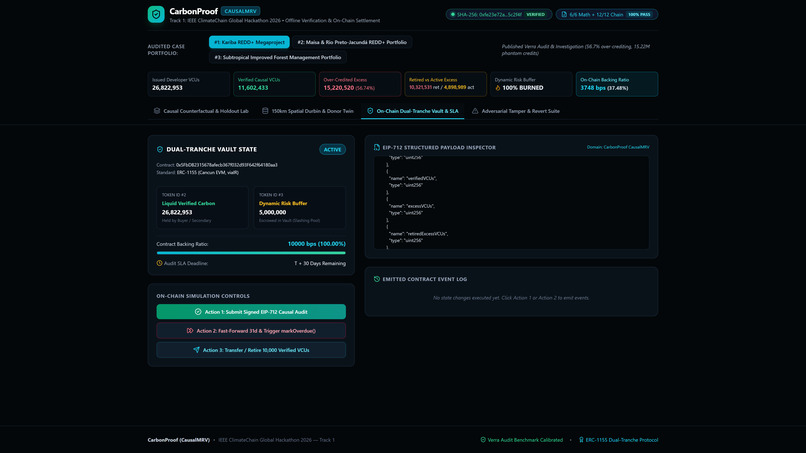Select case #2 Maisa & Rio Preto-Jacundá portfolio
This screenshot has height=453, width=806.
tap(352, 42)
